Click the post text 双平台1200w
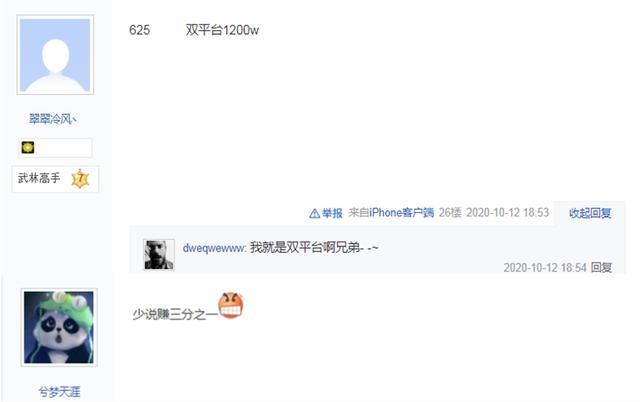This screenshot has height=402, width=640. (222, 30)
